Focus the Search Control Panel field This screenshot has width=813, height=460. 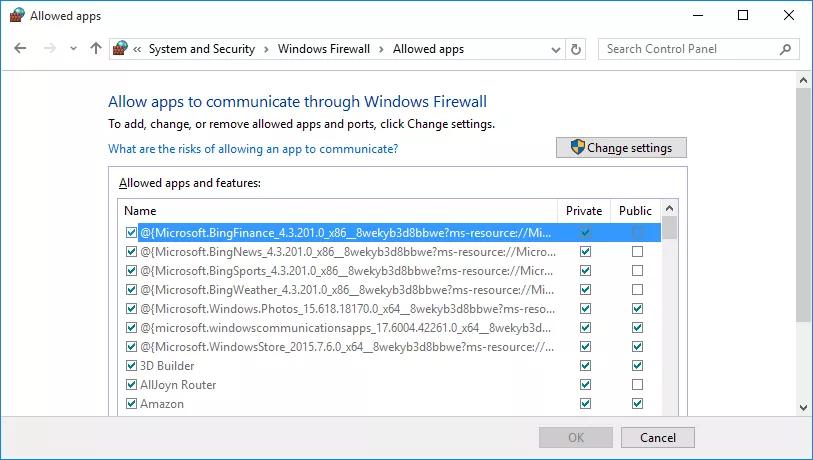pyautogui.click(x=690, y=49)
